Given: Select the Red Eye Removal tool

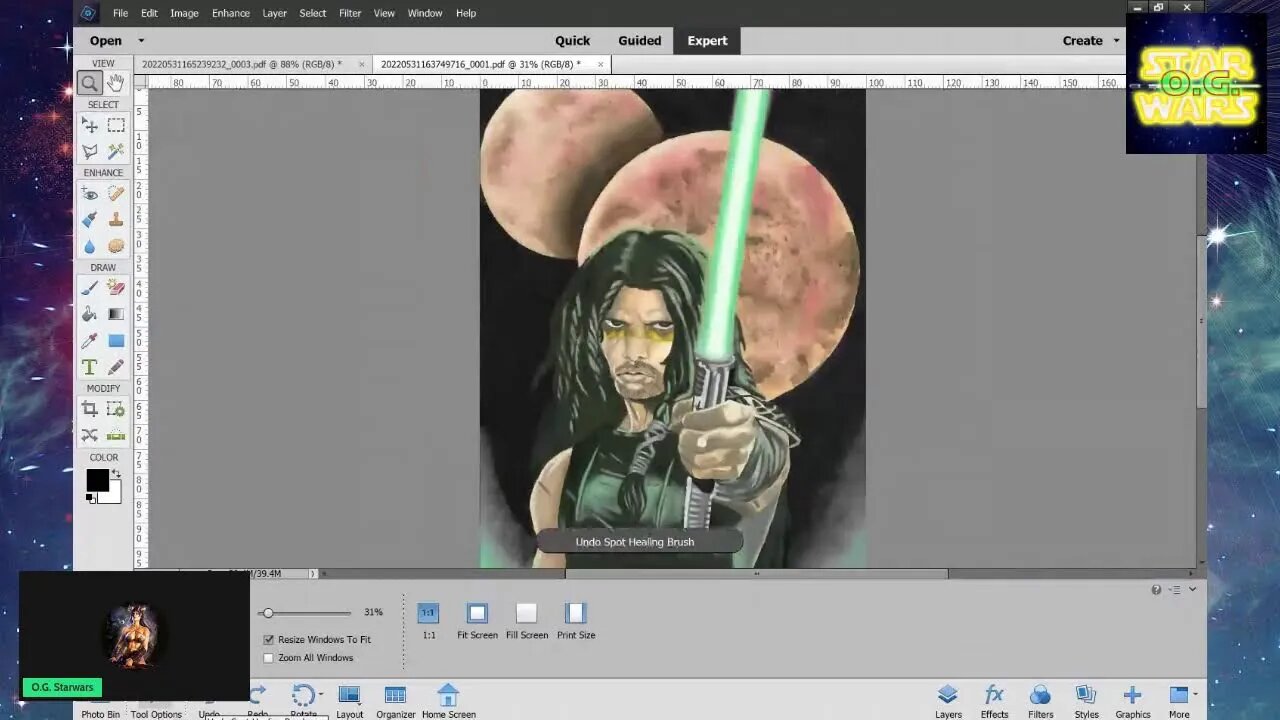Looking at the screenshot, I should (90, 194).
